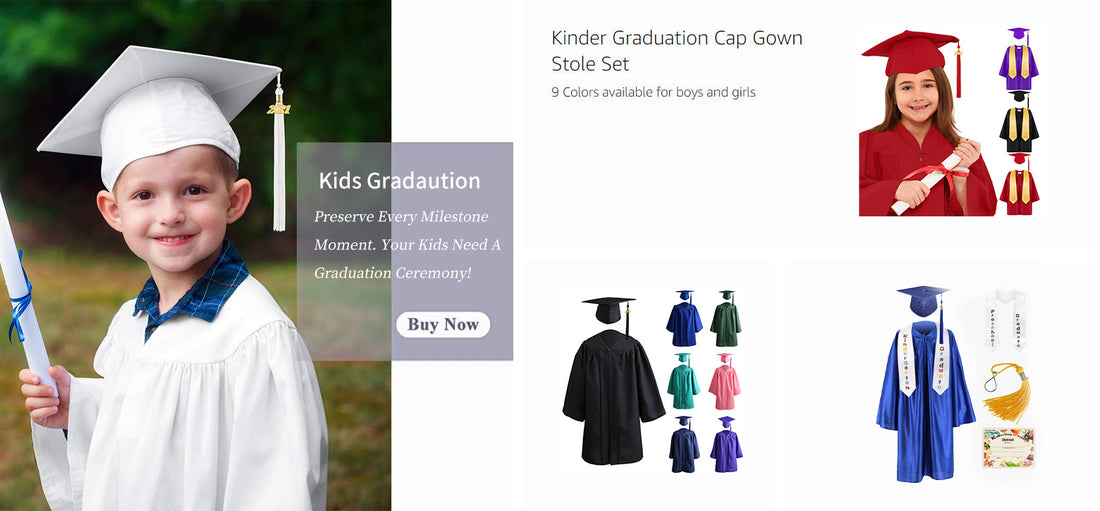Choose the small royal blue gown swatch
Screen dimensions: 1100x511
click(684, 319)
